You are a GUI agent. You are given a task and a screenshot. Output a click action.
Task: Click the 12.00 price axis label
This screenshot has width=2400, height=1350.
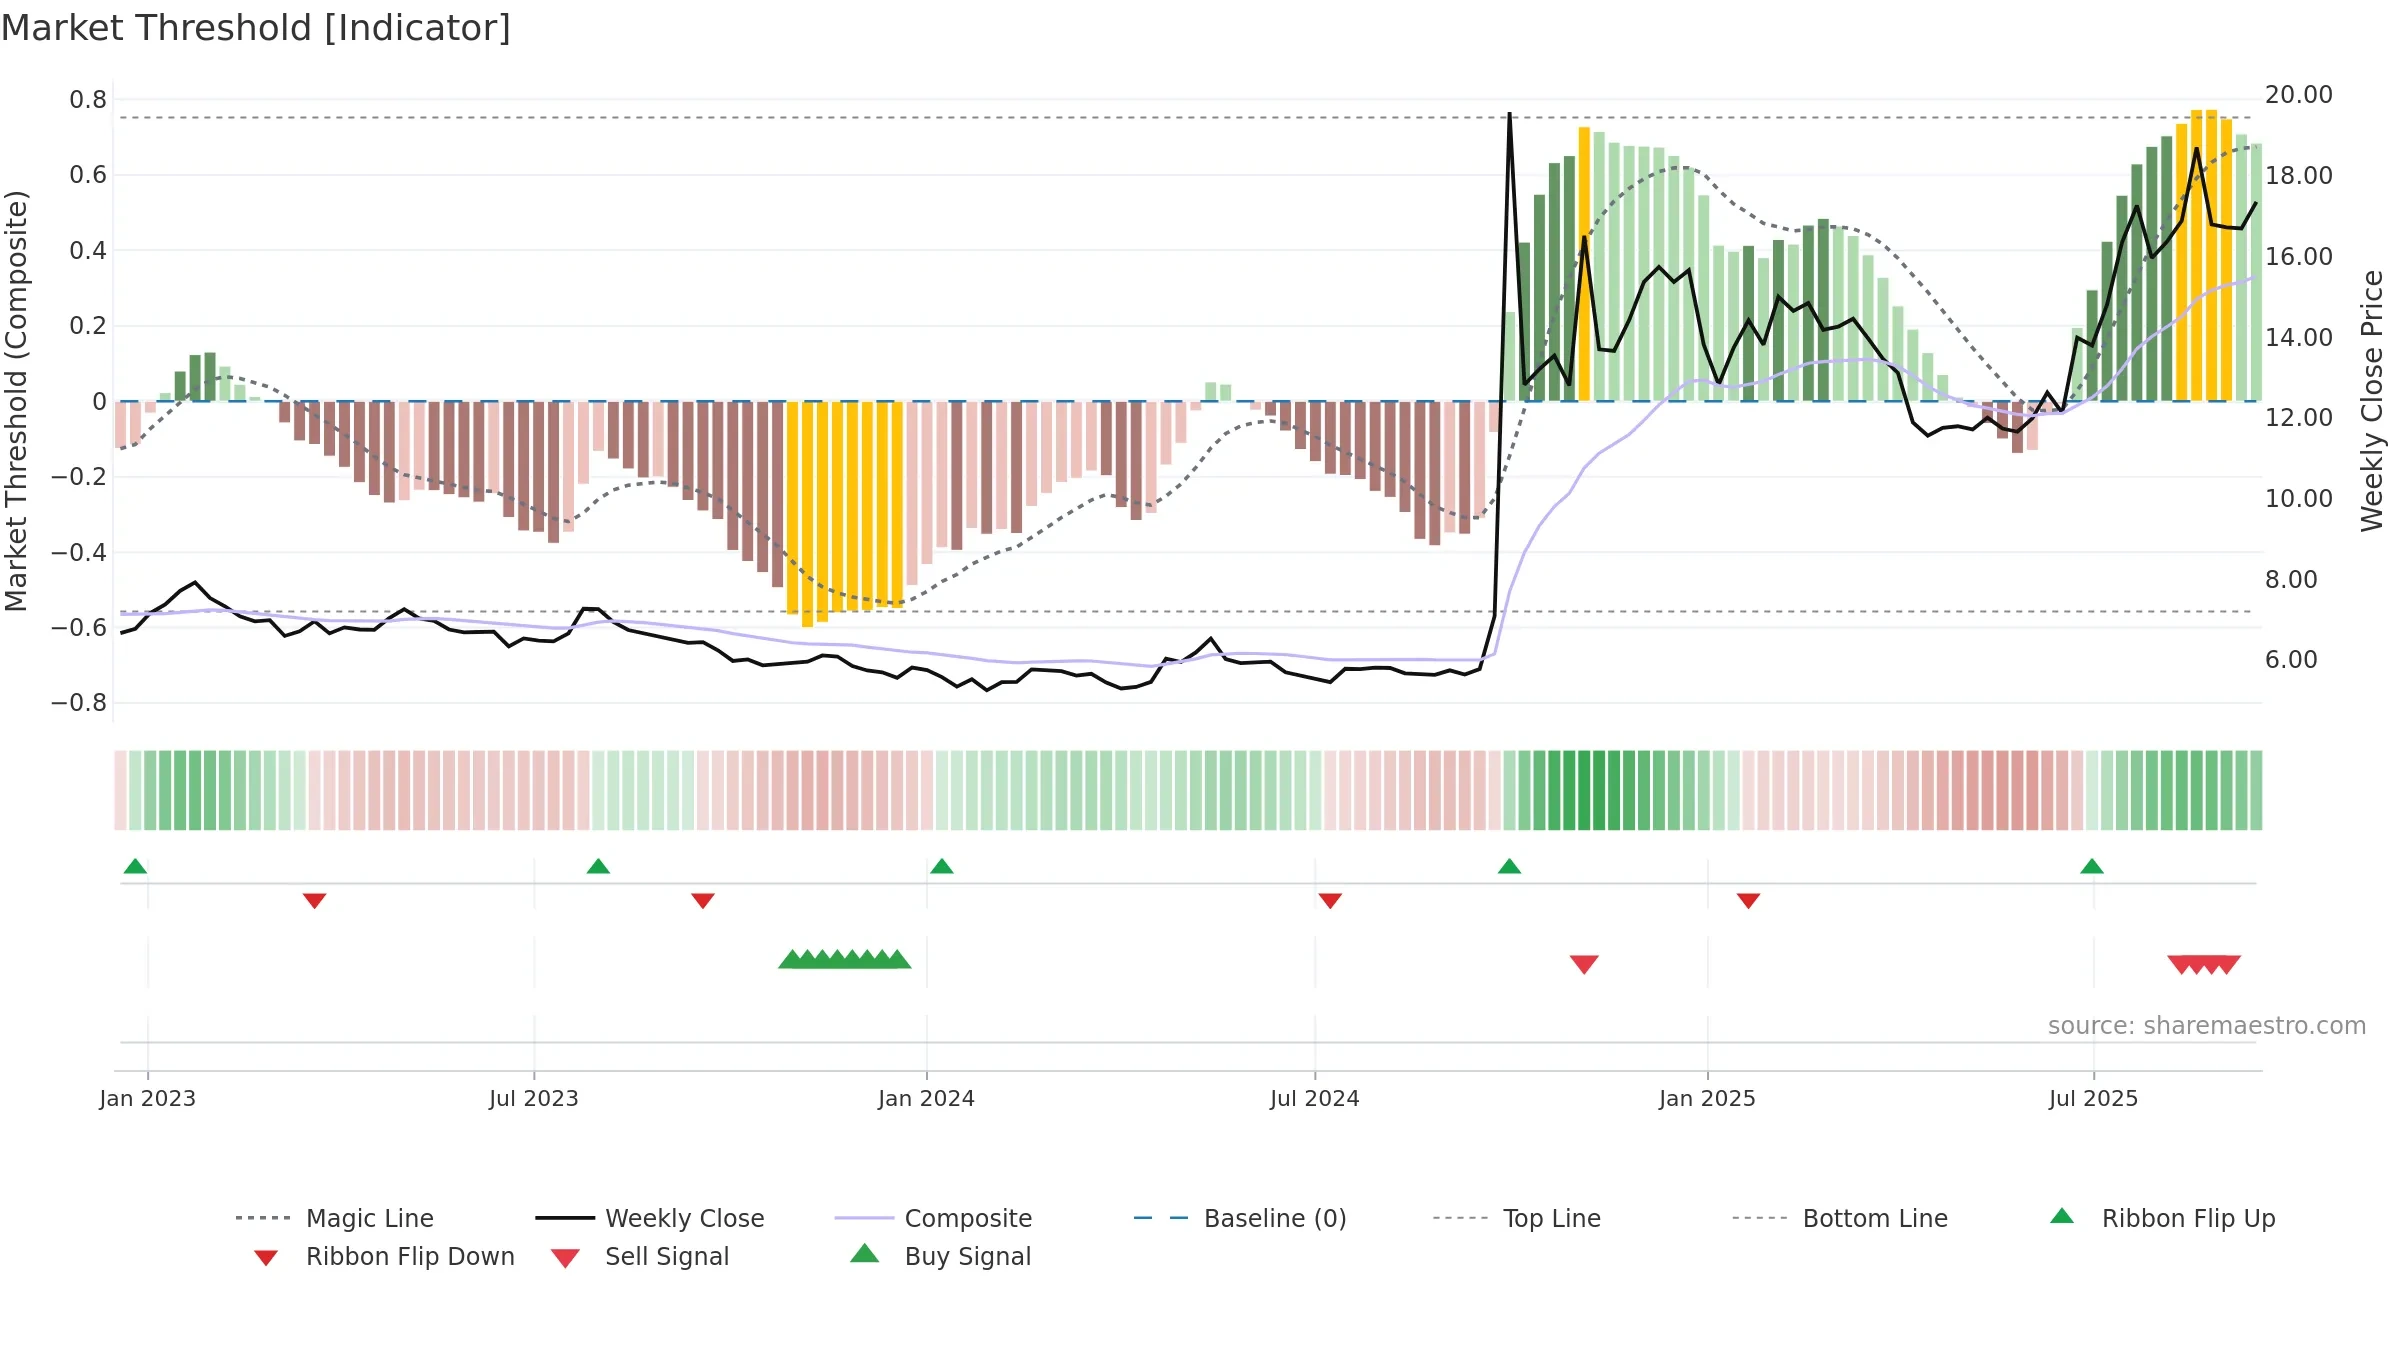point(2299,418)
